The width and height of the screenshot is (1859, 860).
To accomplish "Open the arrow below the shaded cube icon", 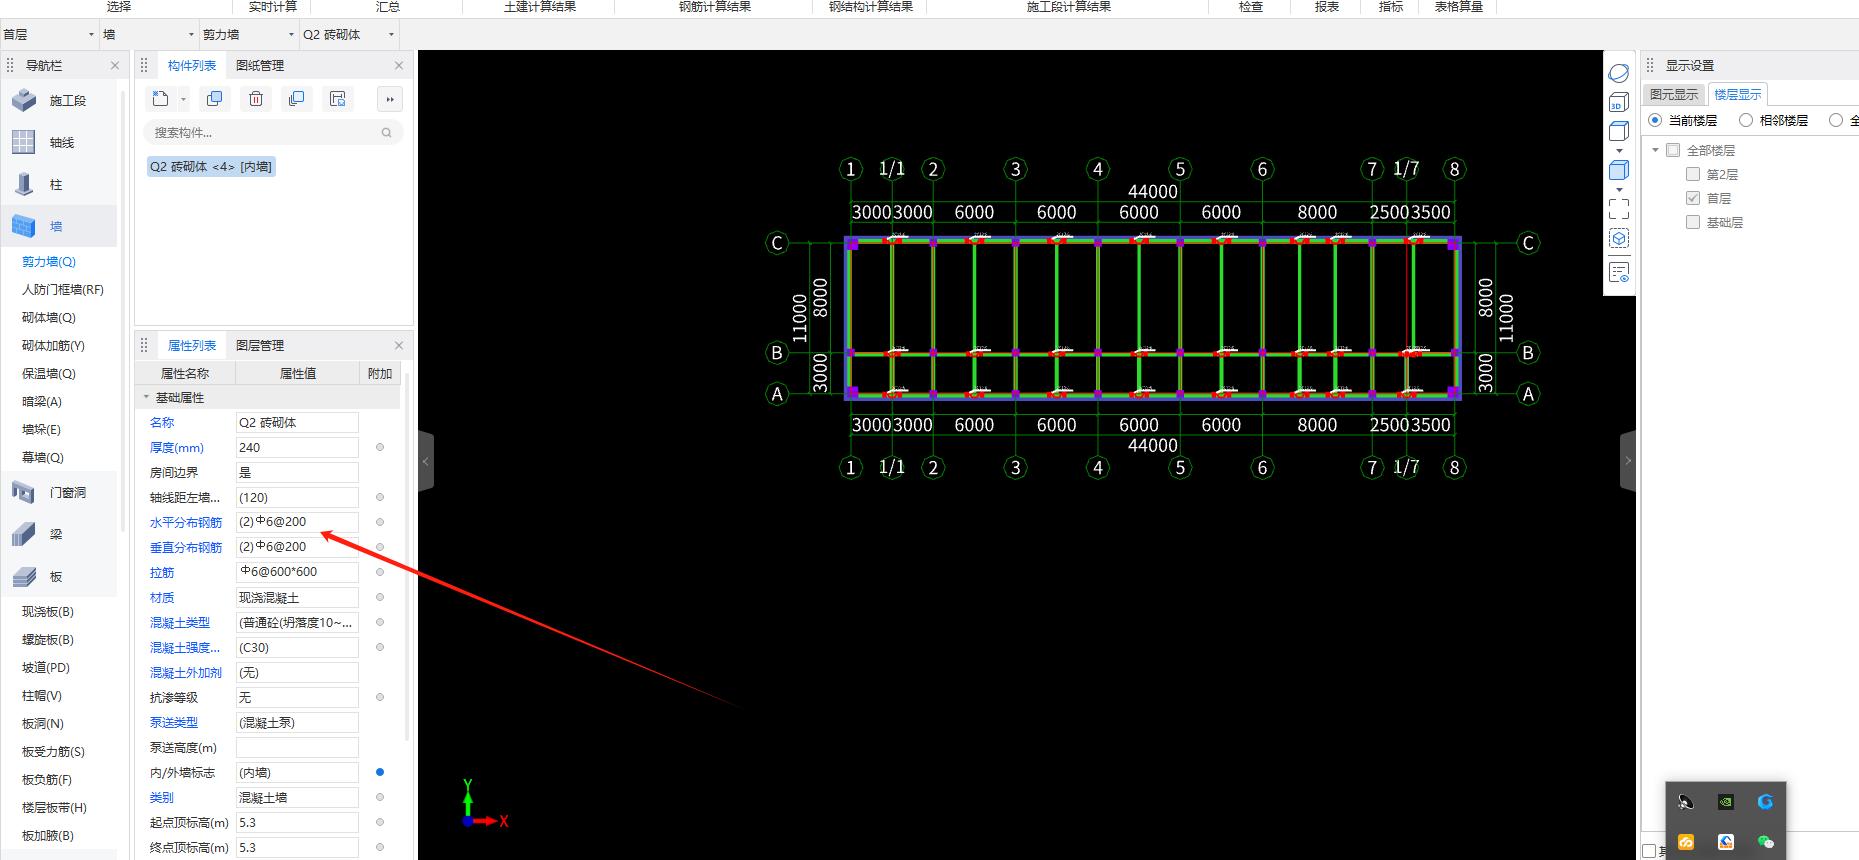I will (1619, 189).
